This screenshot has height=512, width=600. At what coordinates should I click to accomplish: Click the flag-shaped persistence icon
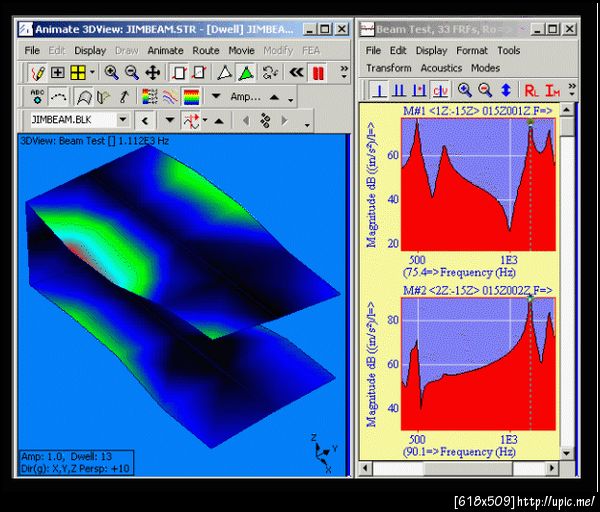pos(103,97)
